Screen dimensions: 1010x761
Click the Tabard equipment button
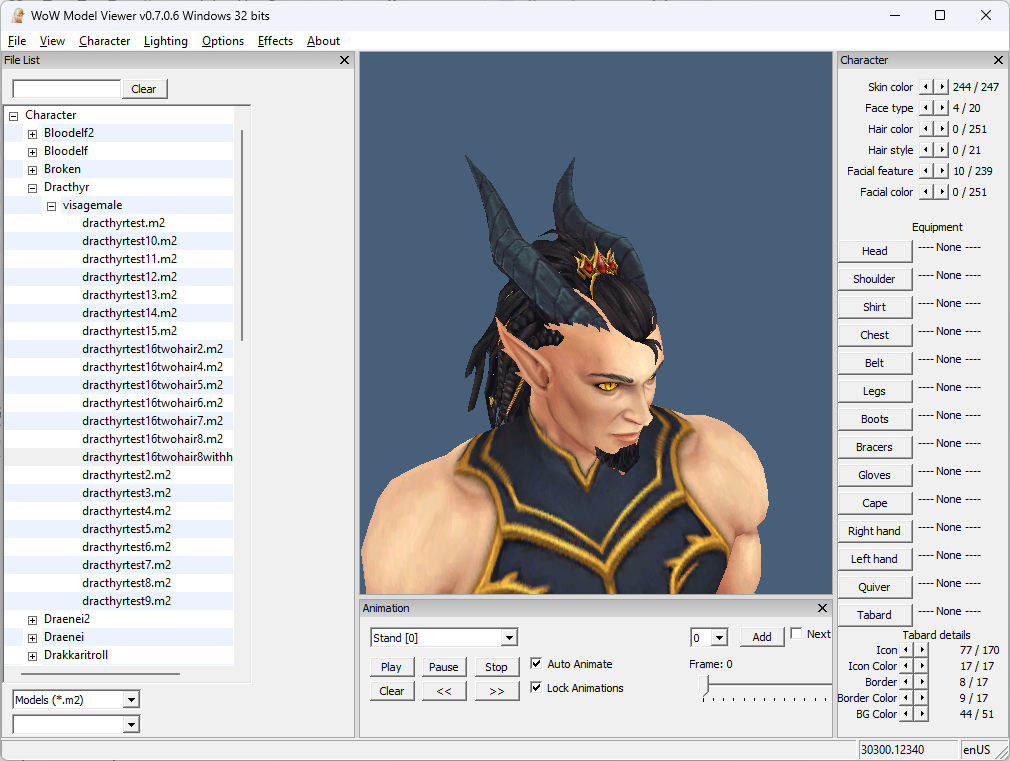tap(875, 615)
